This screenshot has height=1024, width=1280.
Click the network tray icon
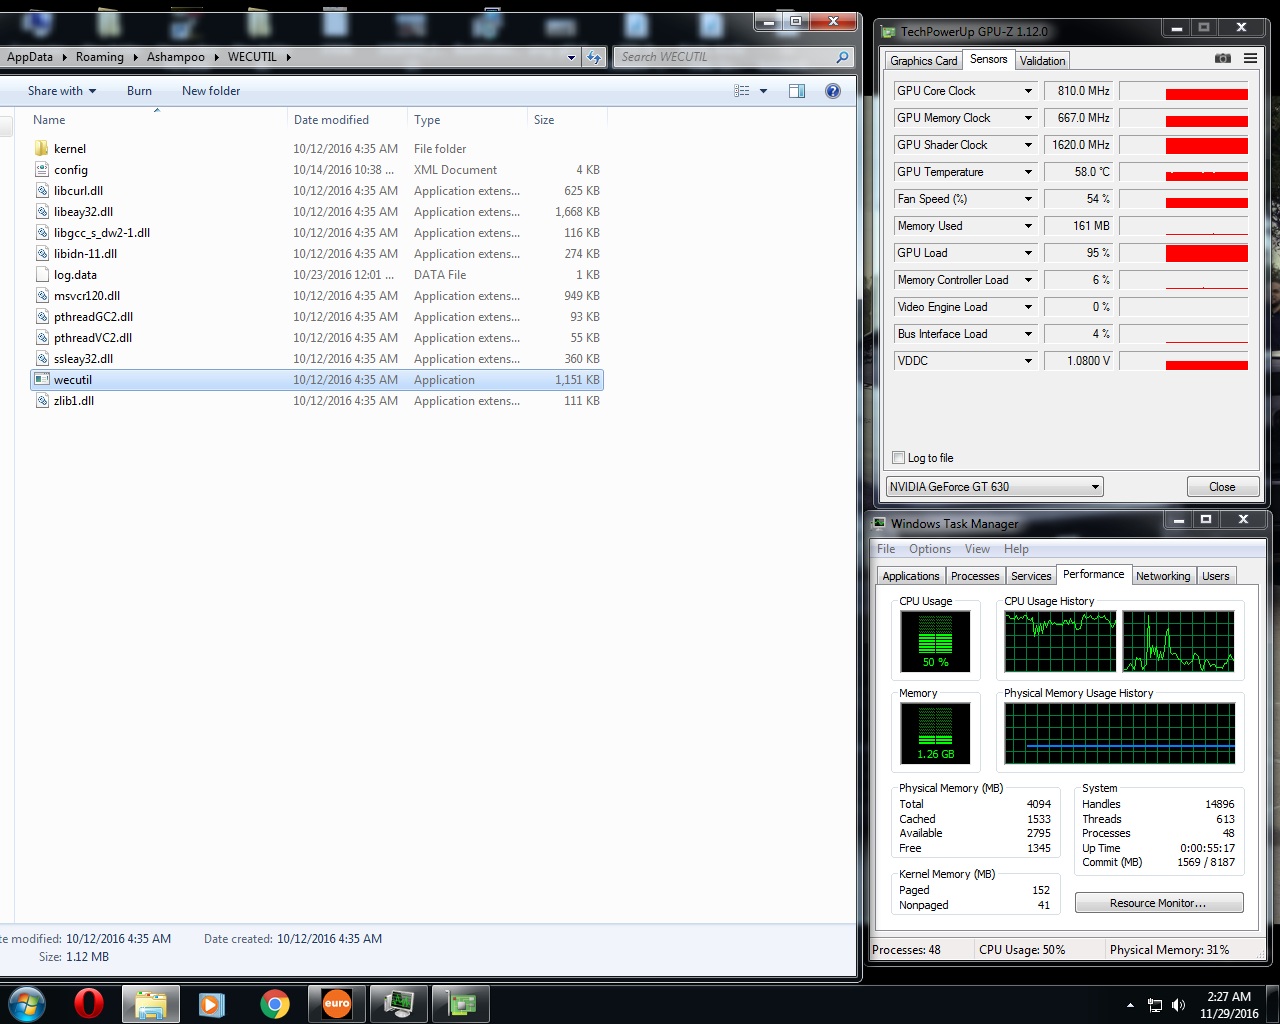pos(1155,1005)
